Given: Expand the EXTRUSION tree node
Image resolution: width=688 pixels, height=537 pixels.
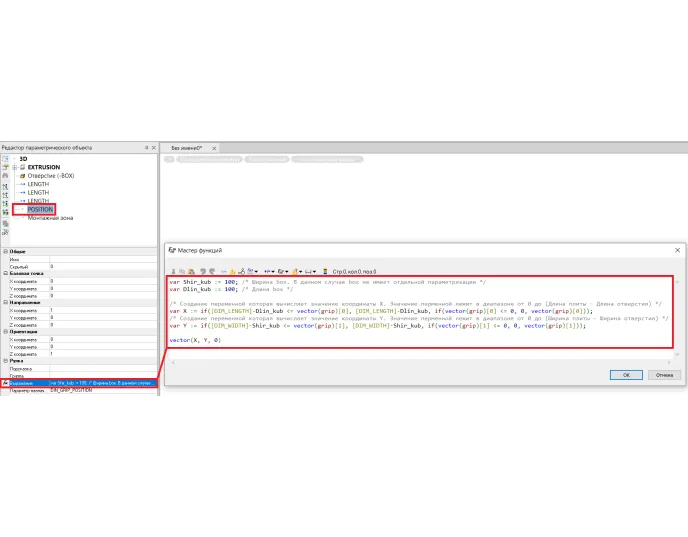Looking at the screenshot, I should click(14, 167).
